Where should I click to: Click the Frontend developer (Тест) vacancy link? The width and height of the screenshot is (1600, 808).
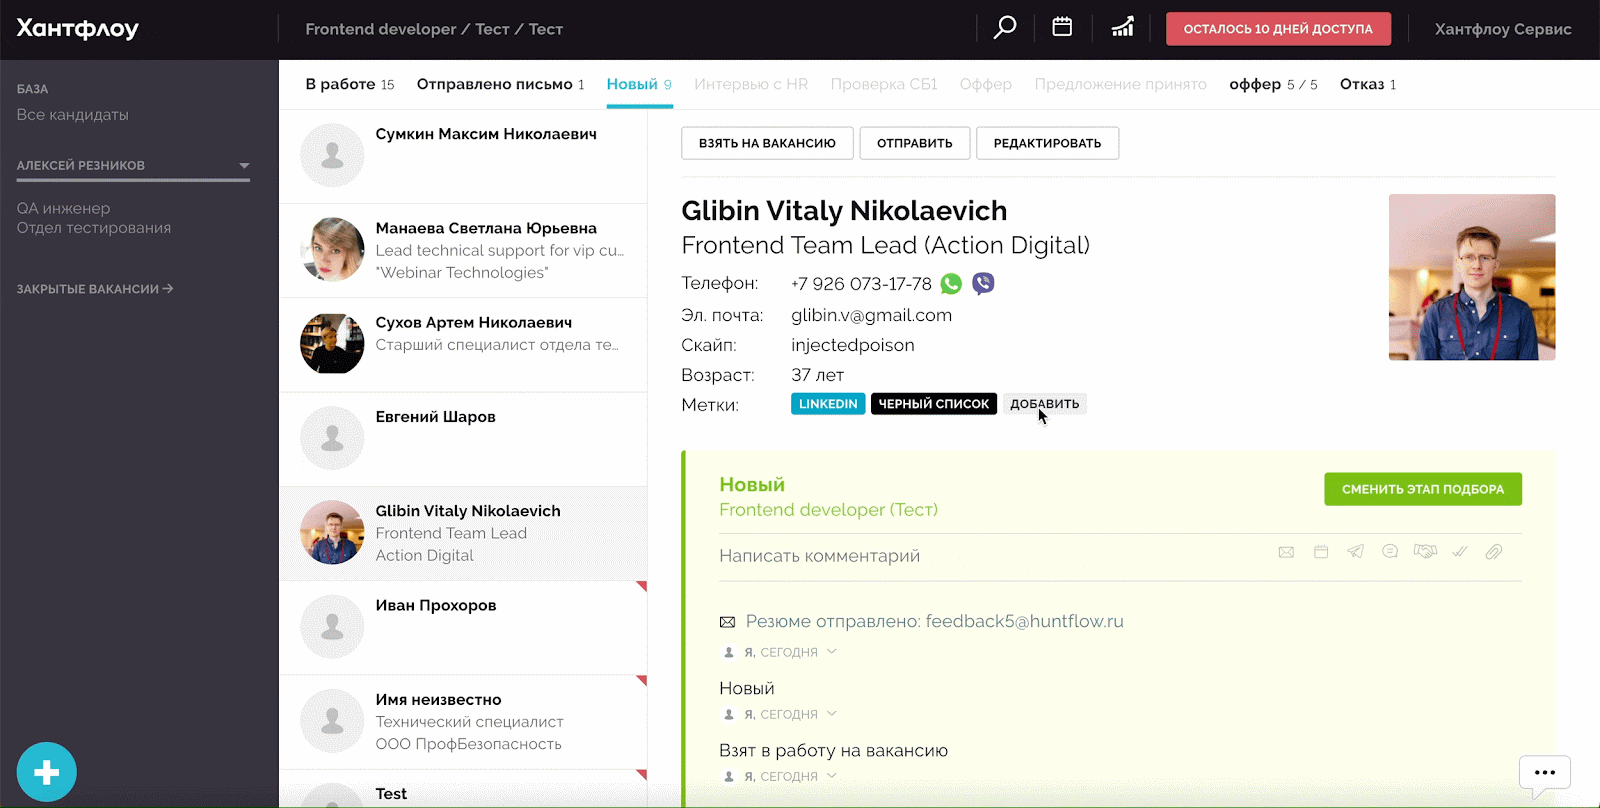[x=828, y=510]
